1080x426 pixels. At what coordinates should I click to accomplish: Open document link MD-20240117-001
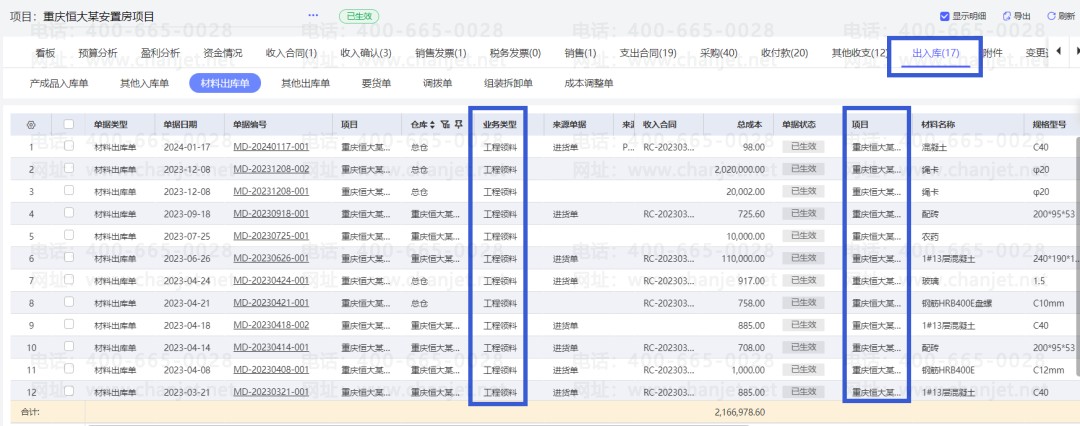271,147
